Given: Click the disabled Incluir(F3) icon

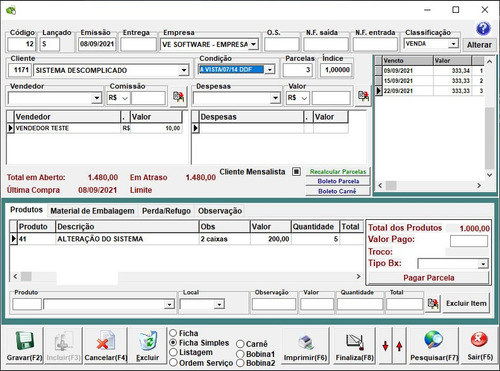Looking at the screenshot, I should (63, 345).
